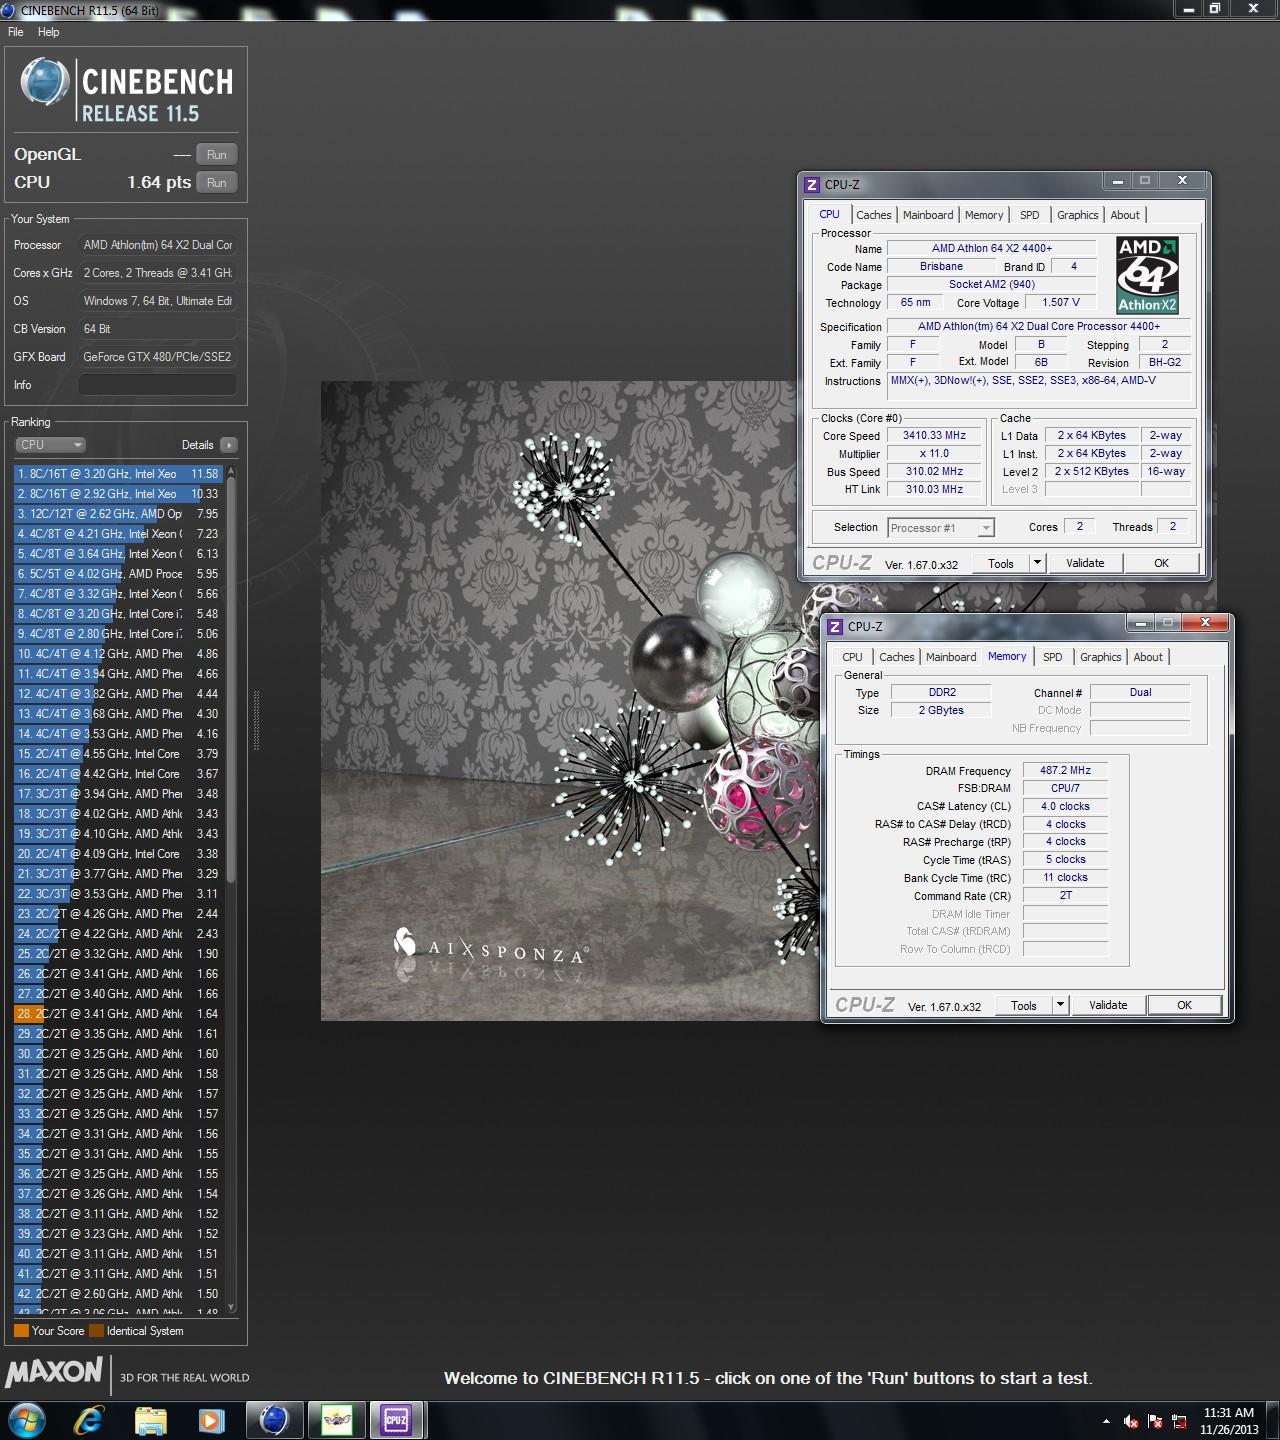
Task: Open the Windows Start menu
Action: [x=26, y=1420]
